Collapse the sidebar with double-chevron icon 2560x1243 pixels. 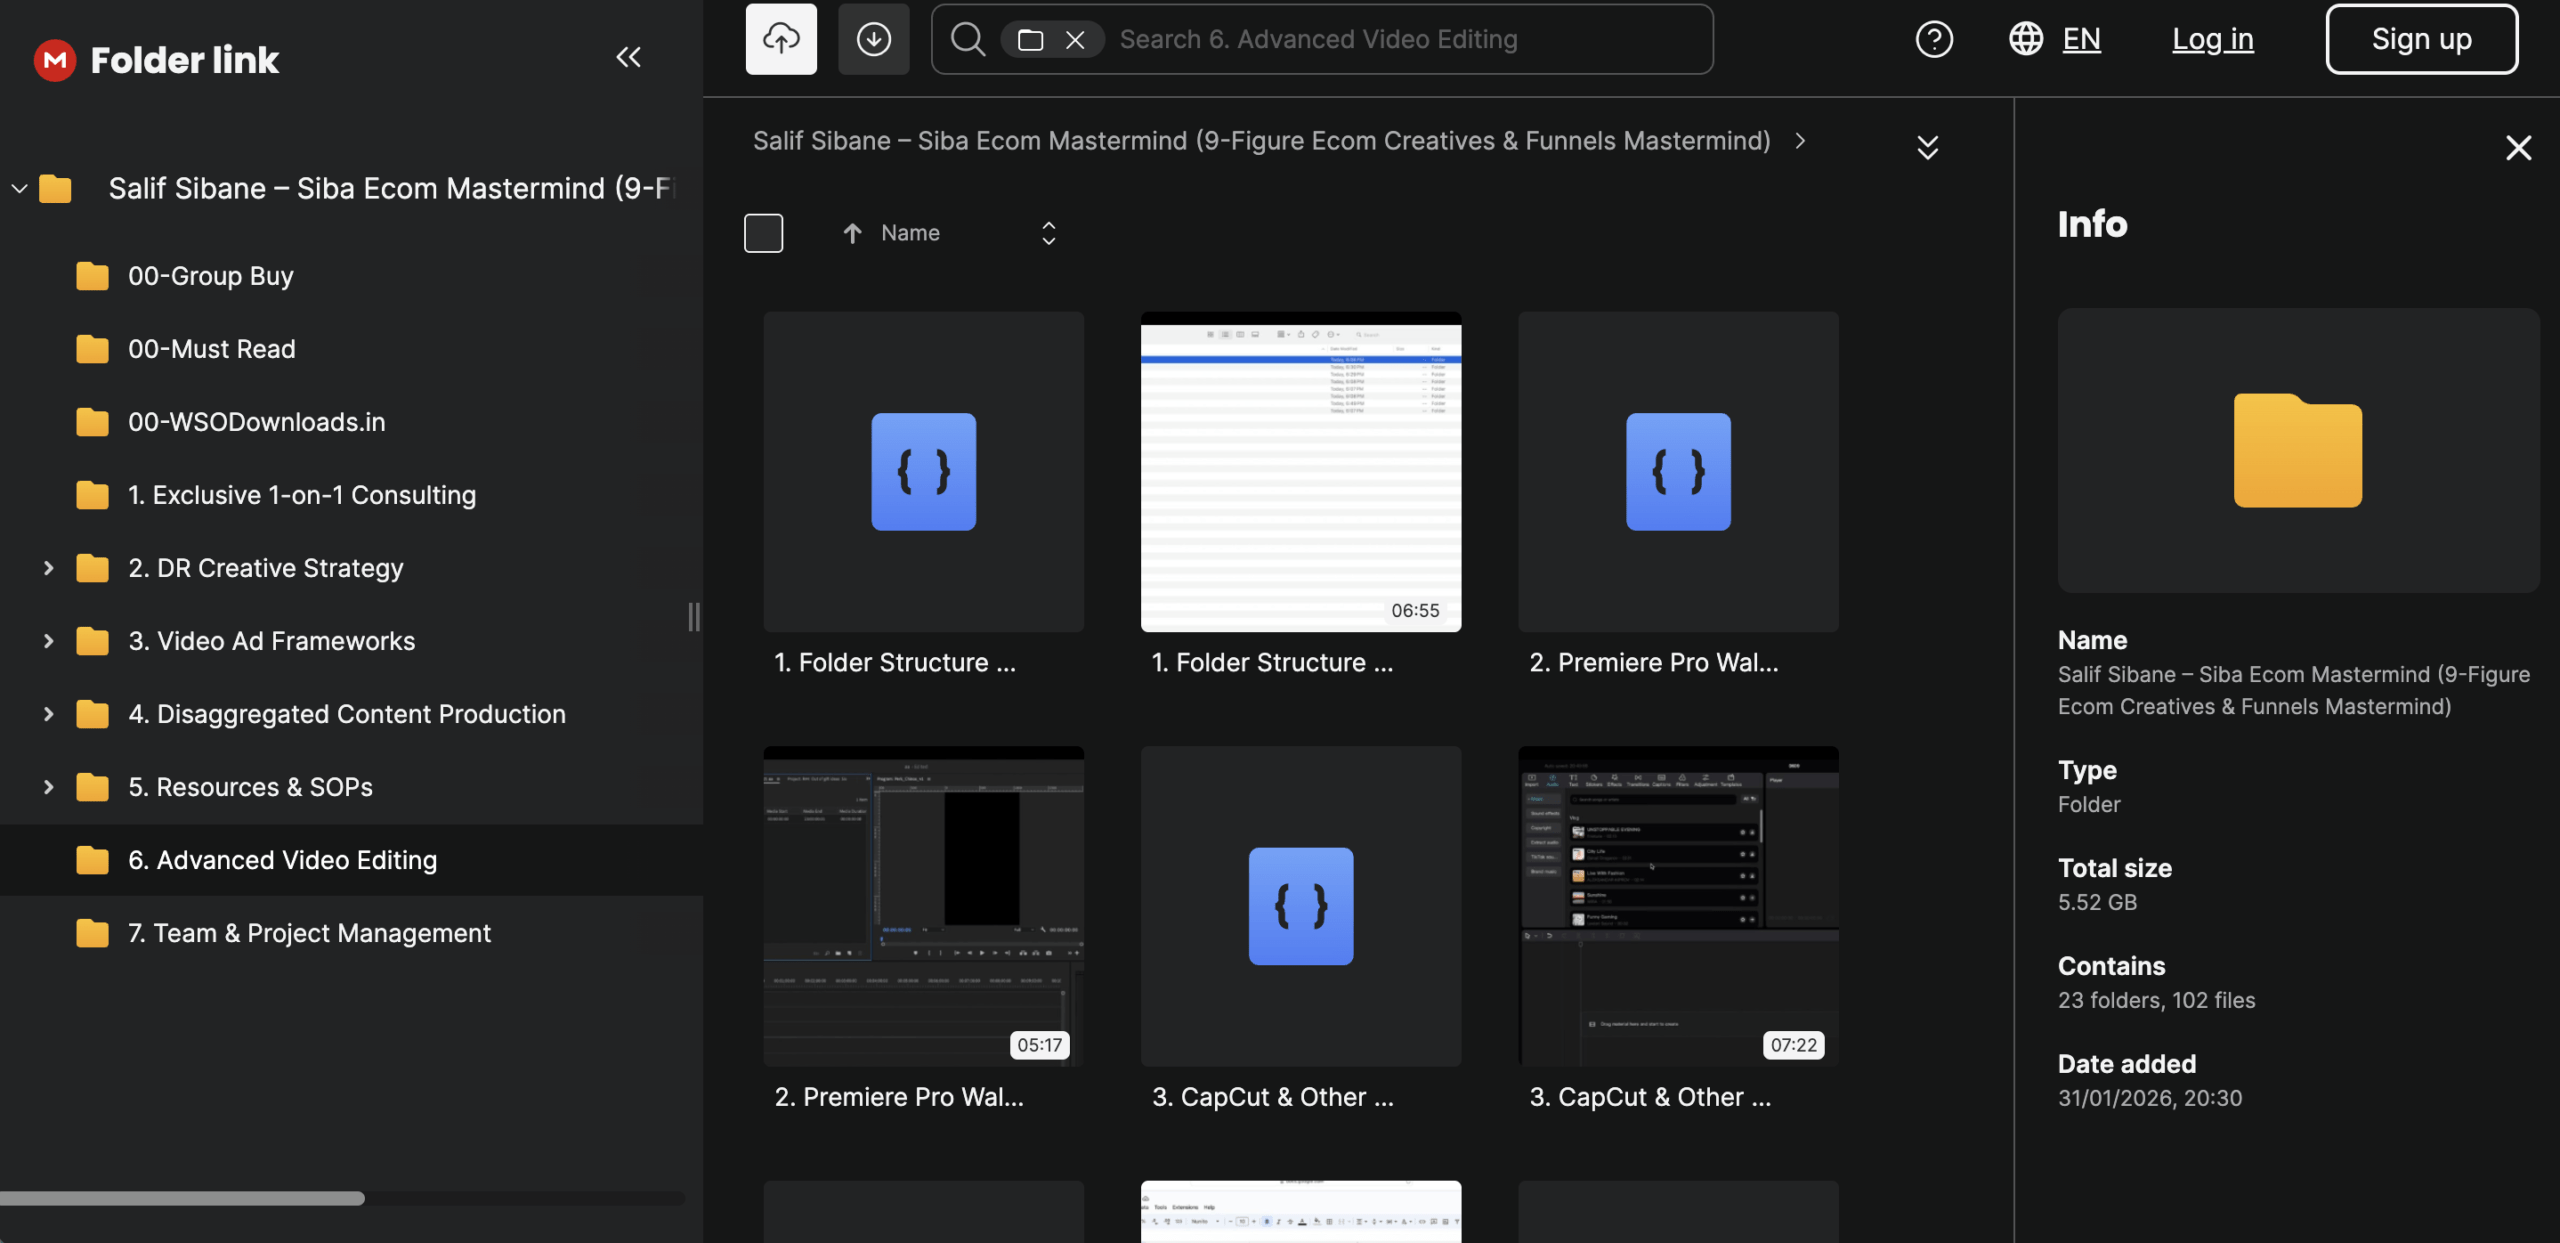(x=628, y=57)
